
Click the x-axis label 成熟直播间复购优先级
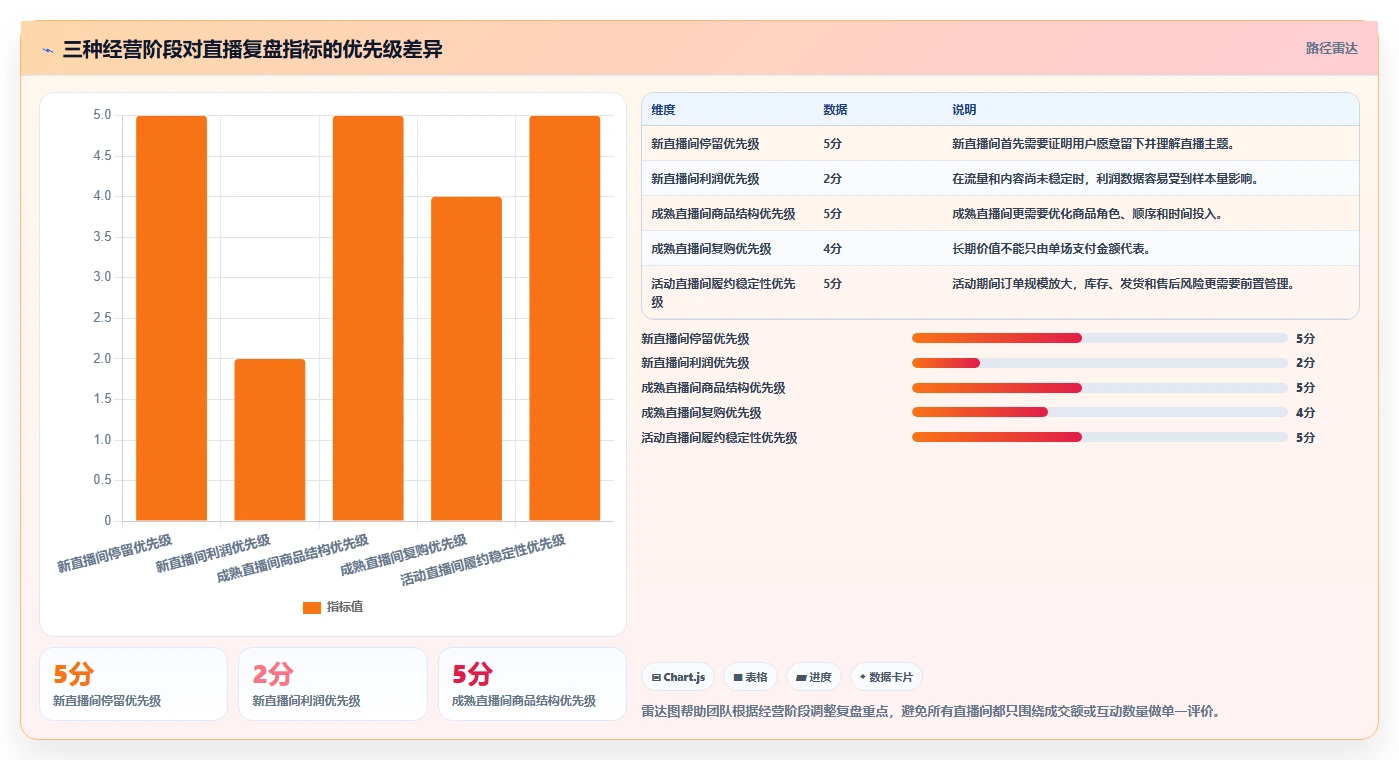click(404, 555)
